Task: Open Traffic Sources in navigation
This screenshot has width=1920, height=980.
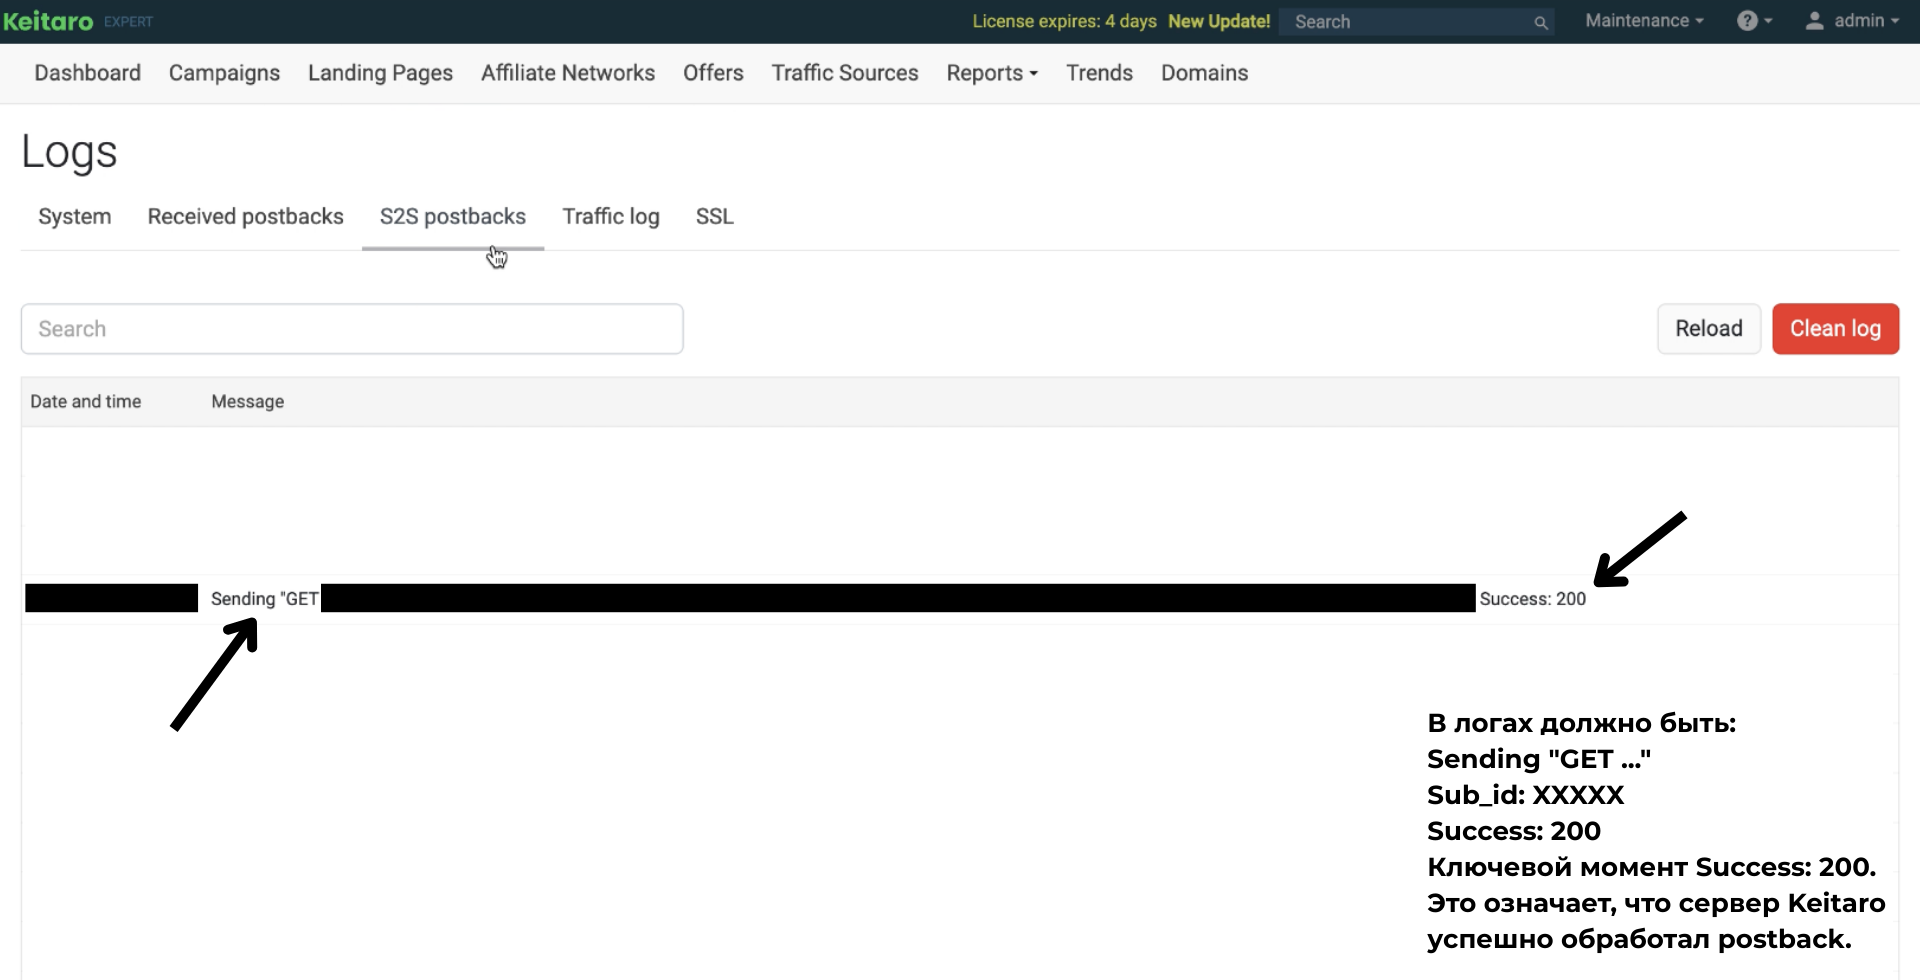Action: click(844, 73)
